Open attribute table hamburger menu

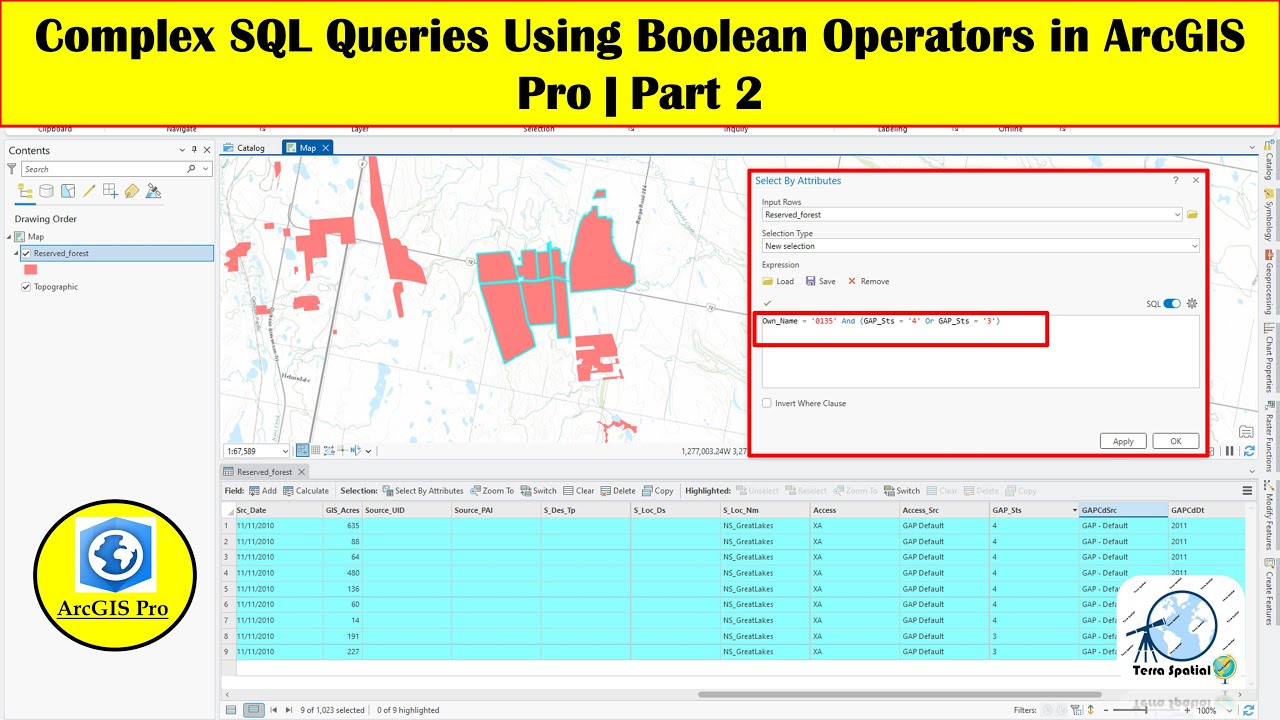(x=1247, y=491)
